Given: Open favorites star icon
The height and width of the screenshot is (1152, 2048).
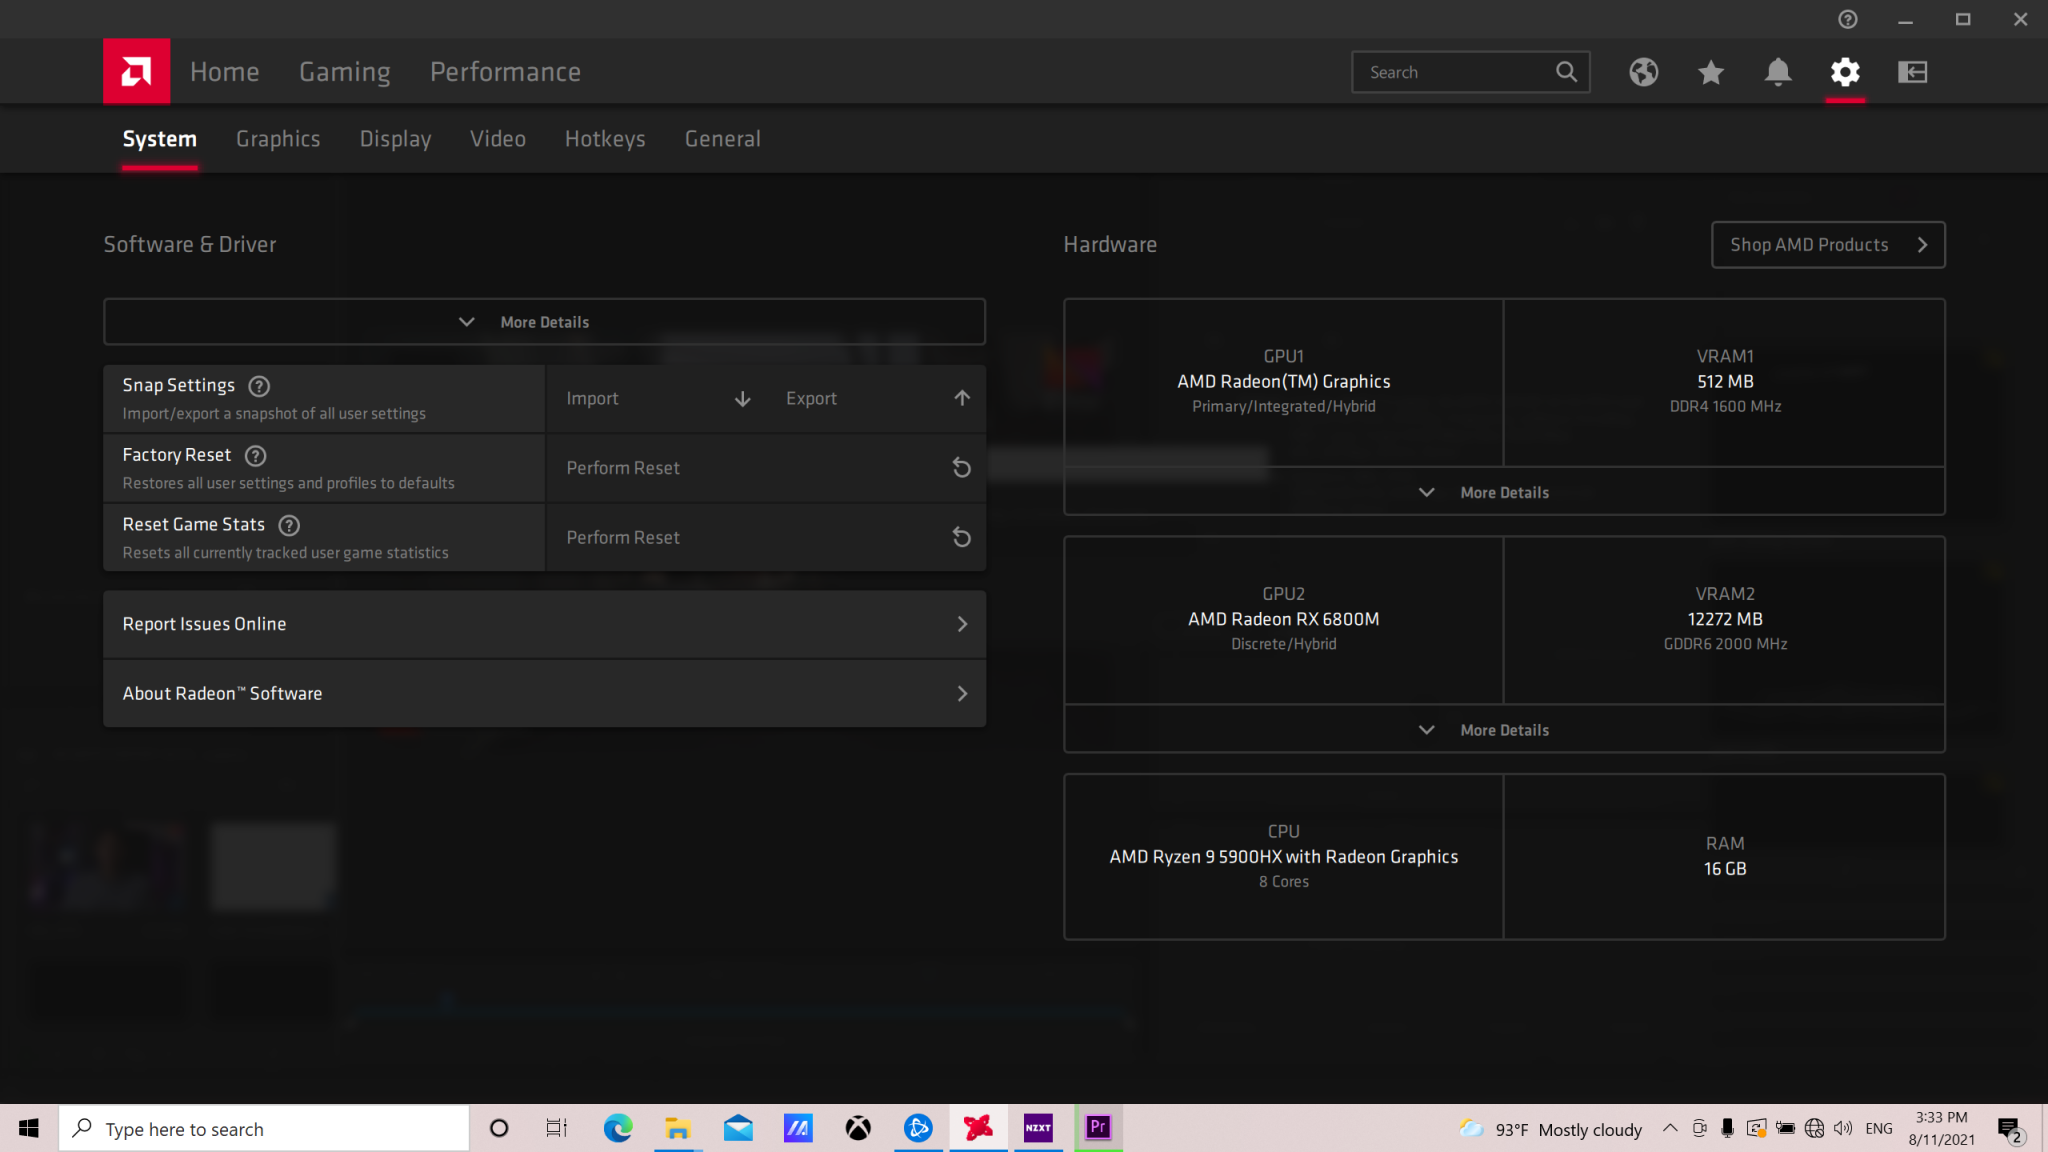Looking at the screenshot, I should tap(1711, 72).
